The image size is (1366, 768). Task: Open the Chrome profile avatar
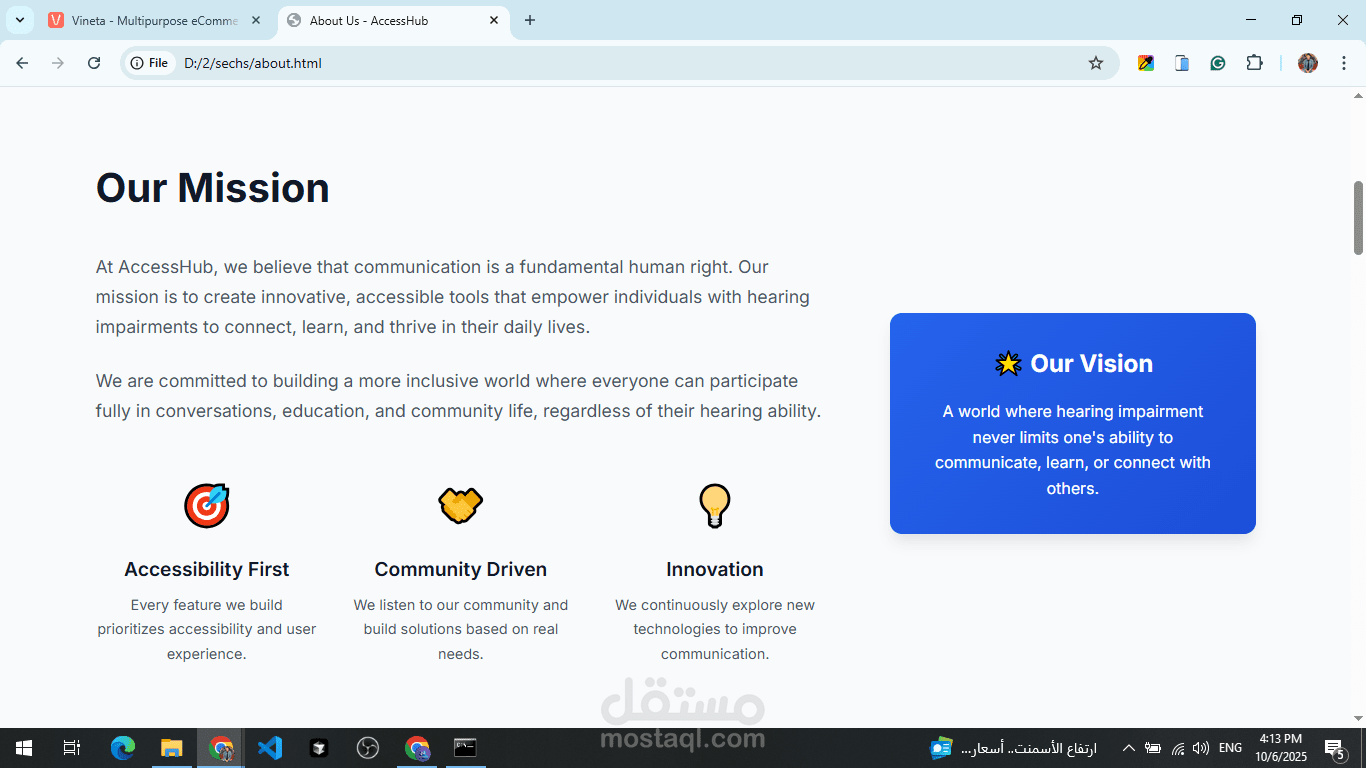point(1308,63)
